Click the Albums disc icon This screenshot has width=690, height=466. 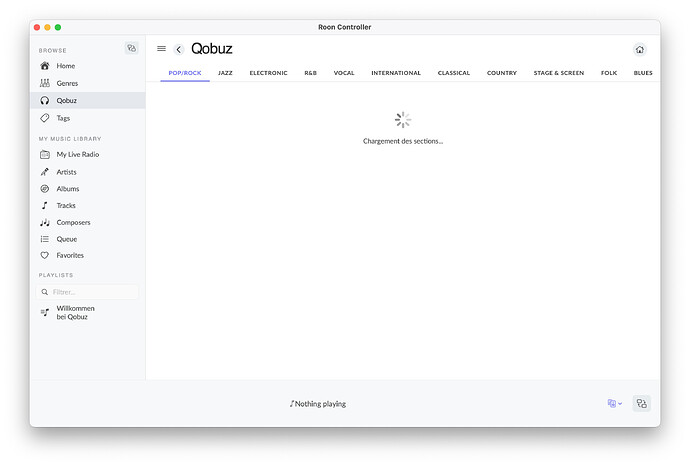[45, 189]
